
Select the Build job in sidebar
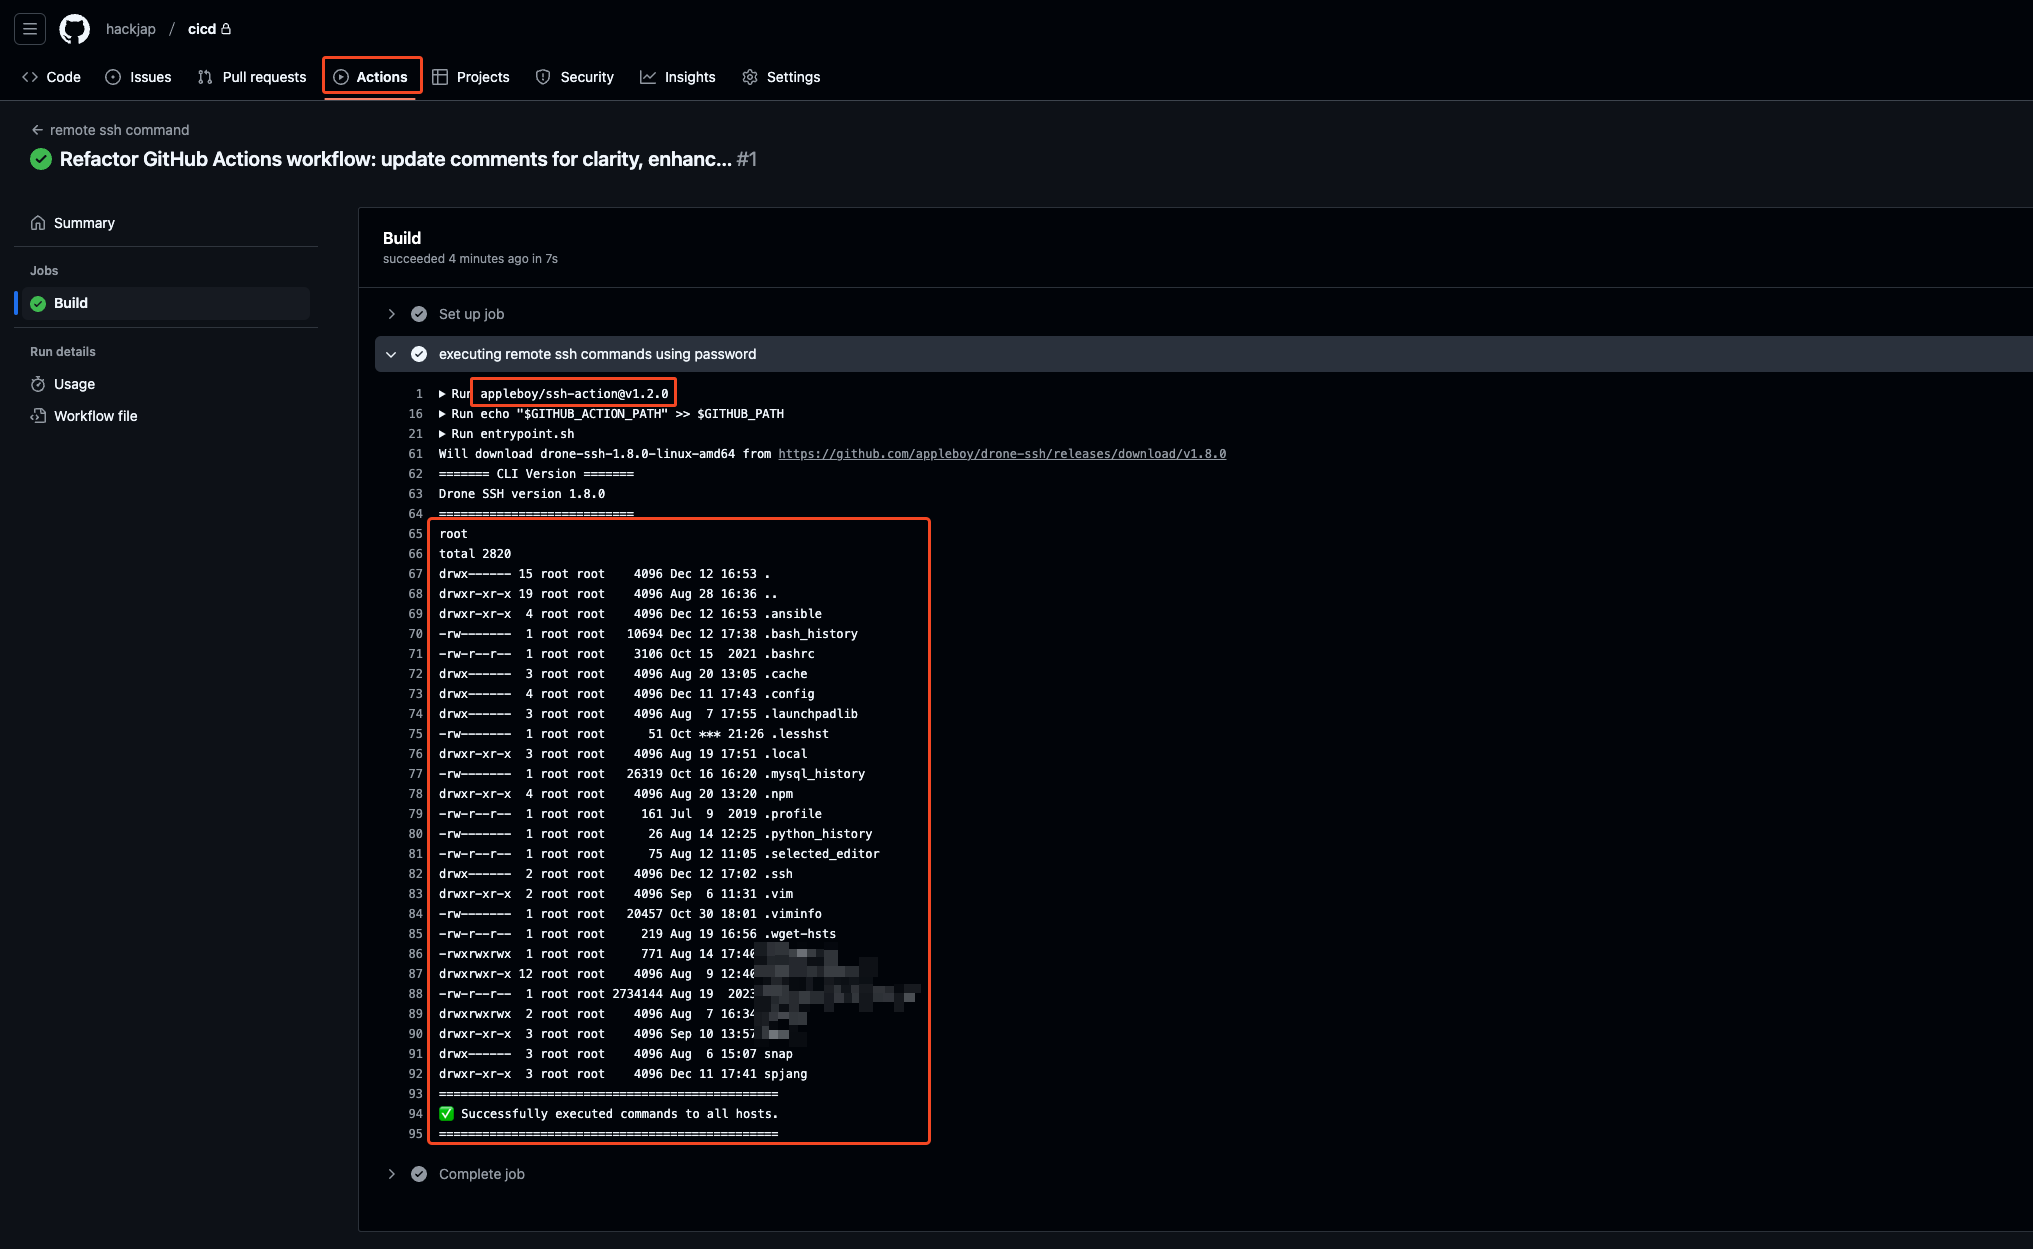click(70, 303)
